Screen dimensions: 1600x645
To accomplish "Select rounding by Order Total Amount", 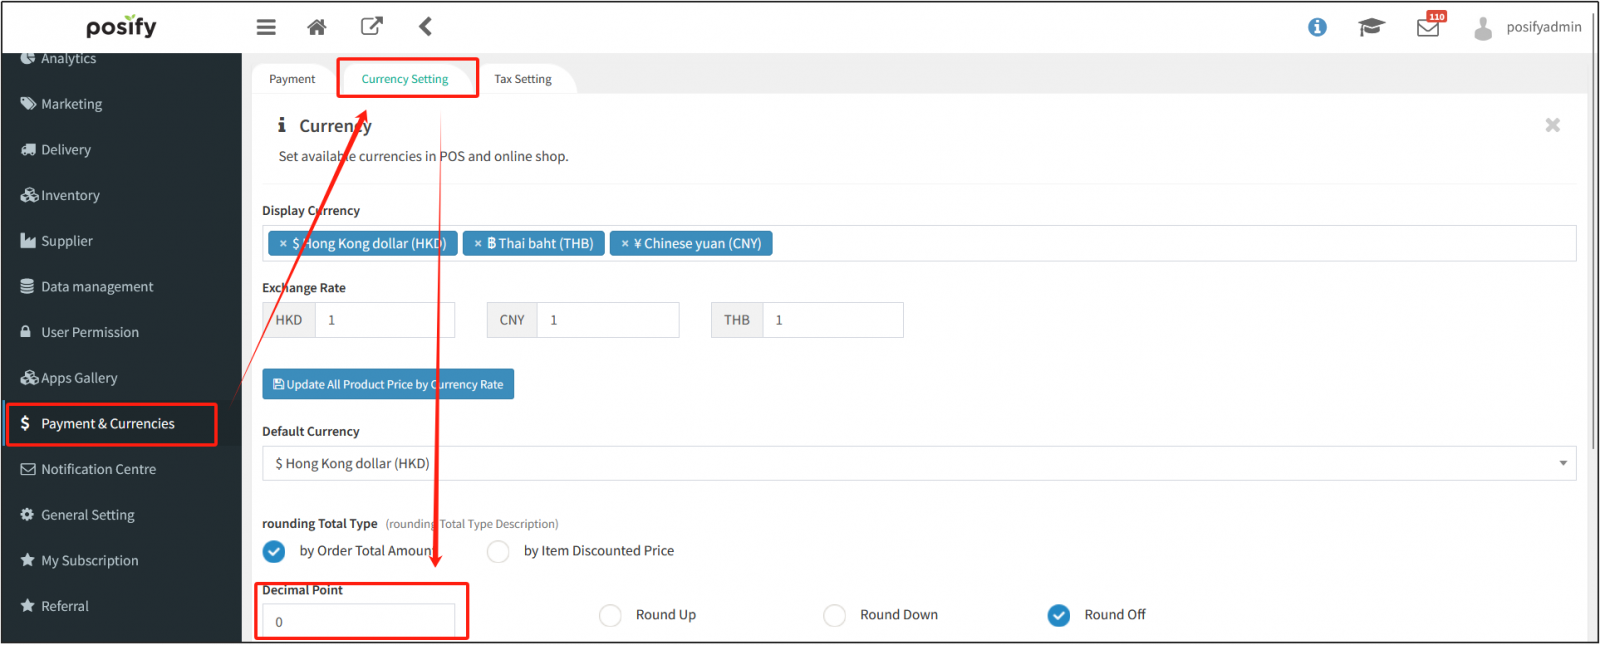I will pos(274,551).
